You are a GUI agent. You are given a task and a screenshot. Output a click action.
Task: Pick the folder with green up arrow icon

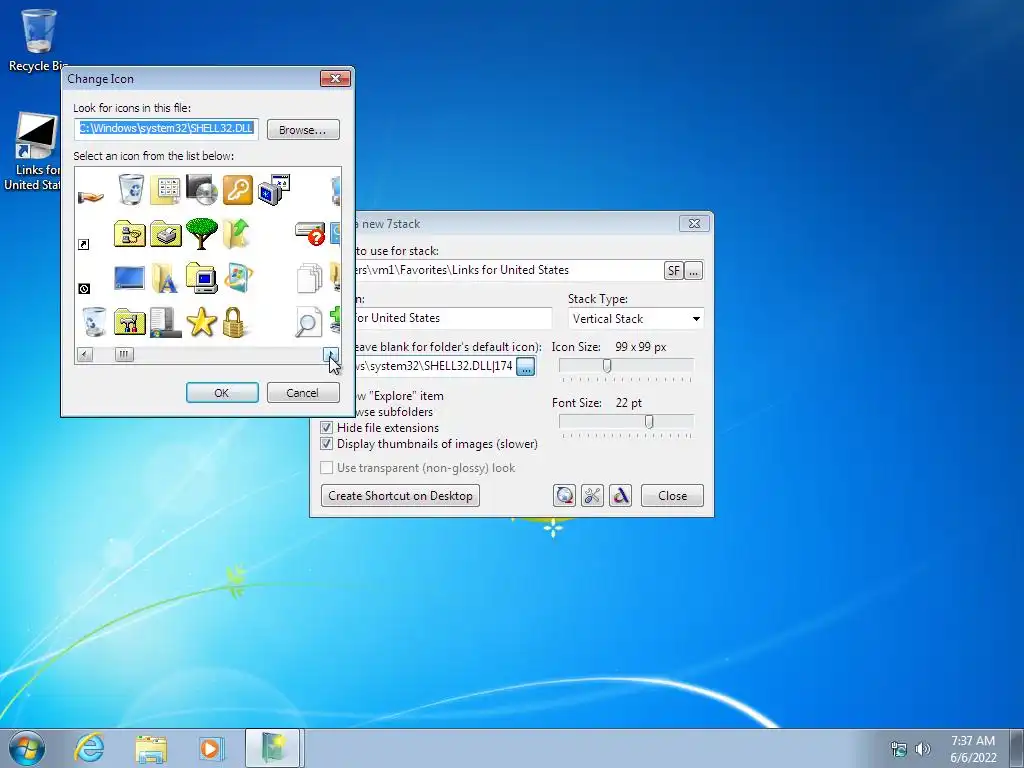pos(236,233)
